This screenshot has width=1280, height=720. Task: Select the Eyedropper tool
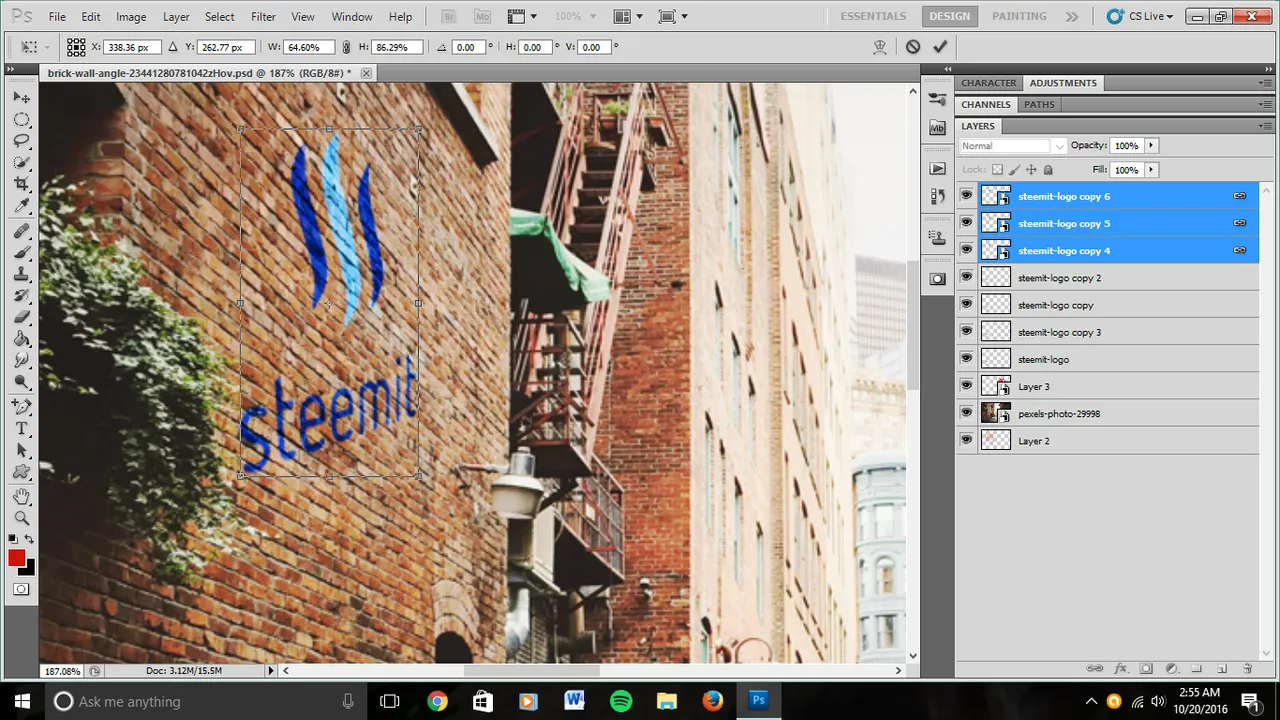pos(21,206)
